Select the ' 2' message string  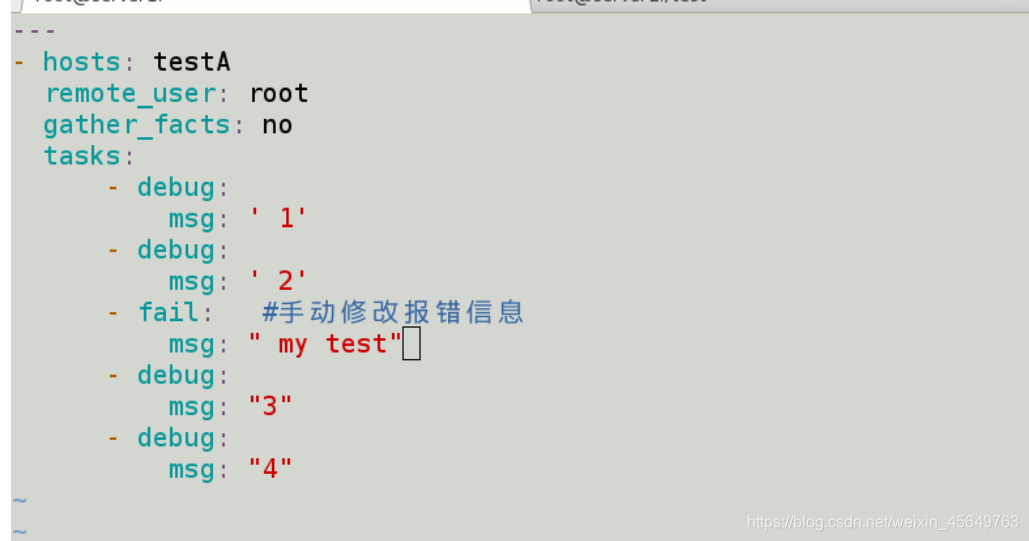tap(278, 281)
